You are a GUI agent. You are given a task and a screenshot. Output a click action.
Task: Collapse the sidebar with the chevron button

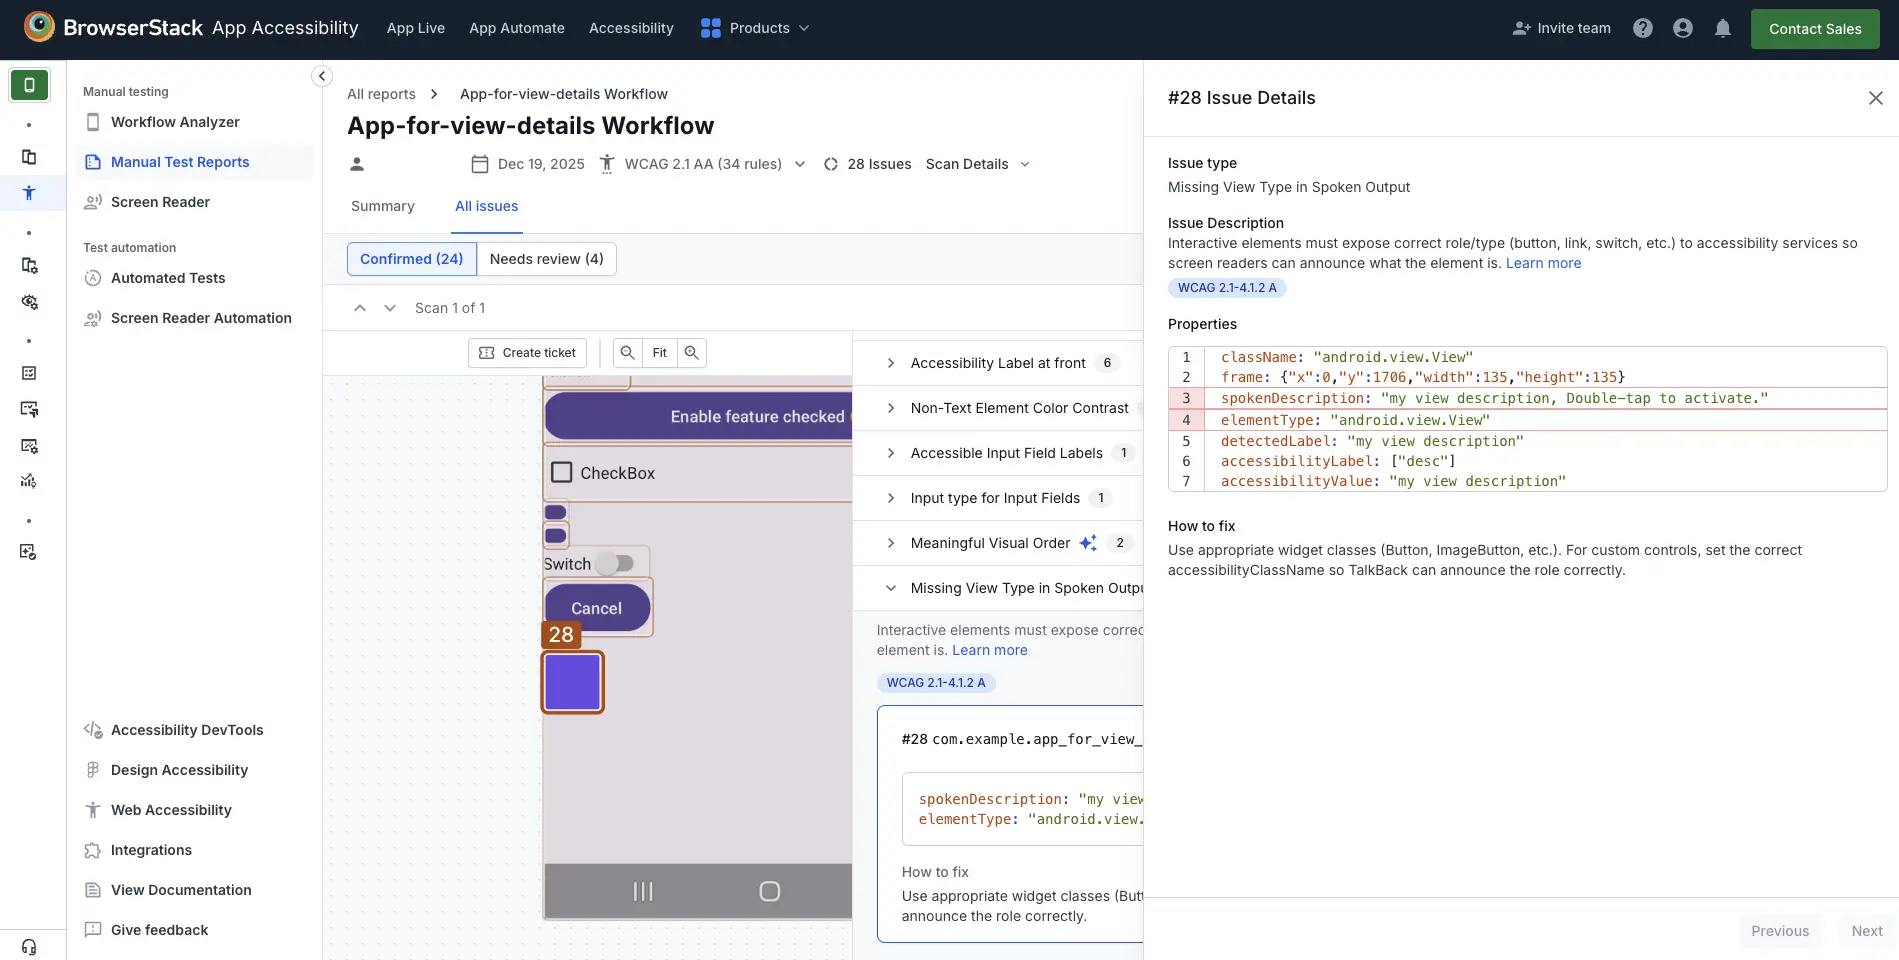coord(322,76)
